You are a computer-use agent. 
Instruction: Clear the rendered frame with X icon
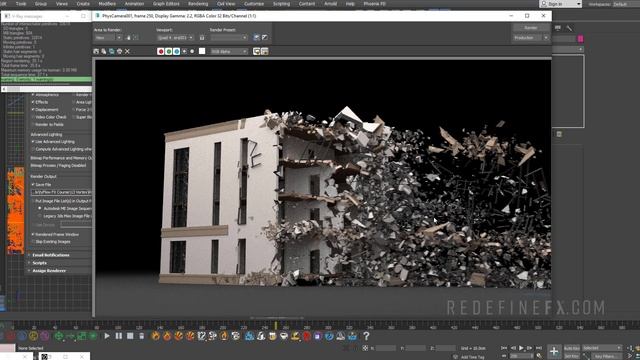[x=127, y=51]
